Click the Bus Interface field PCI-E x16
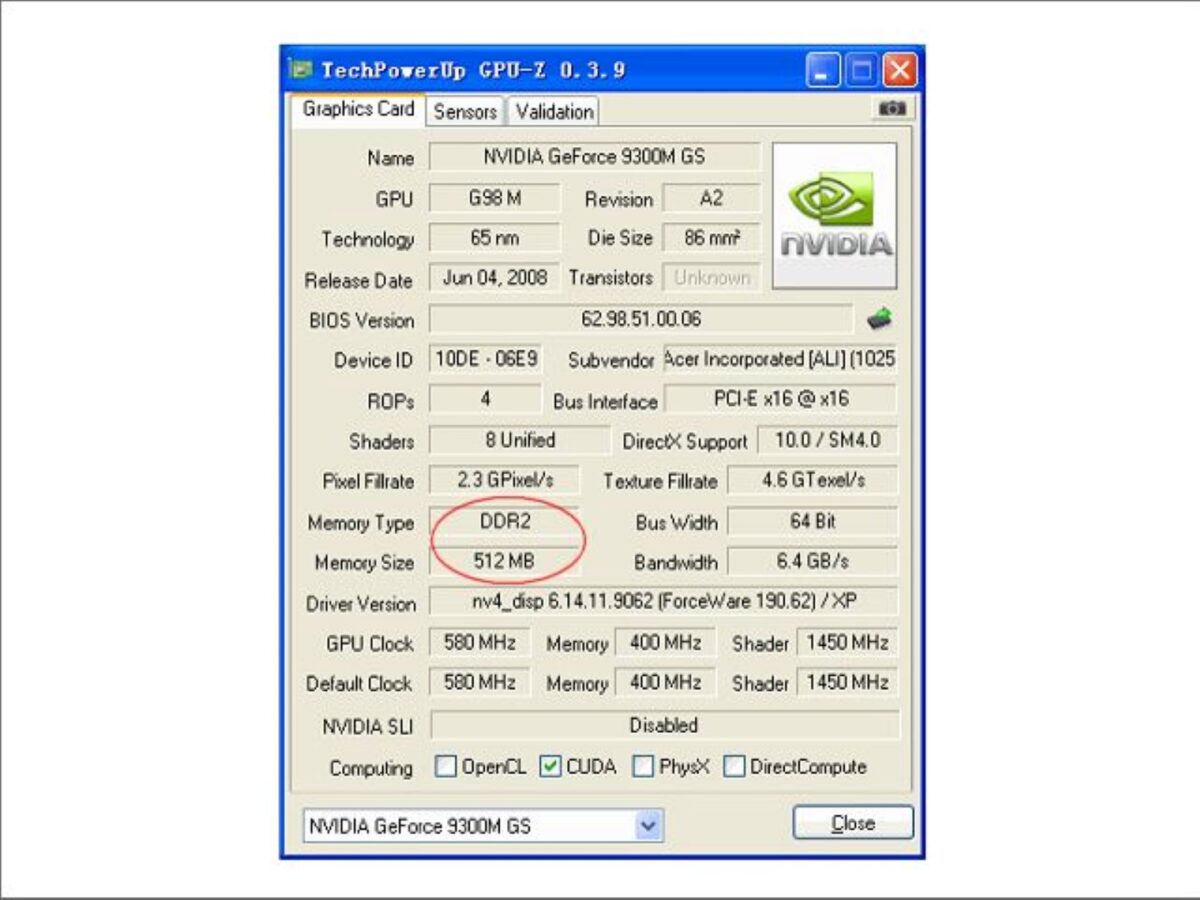This screenshot has height=900, width=1200. point(781,399)
